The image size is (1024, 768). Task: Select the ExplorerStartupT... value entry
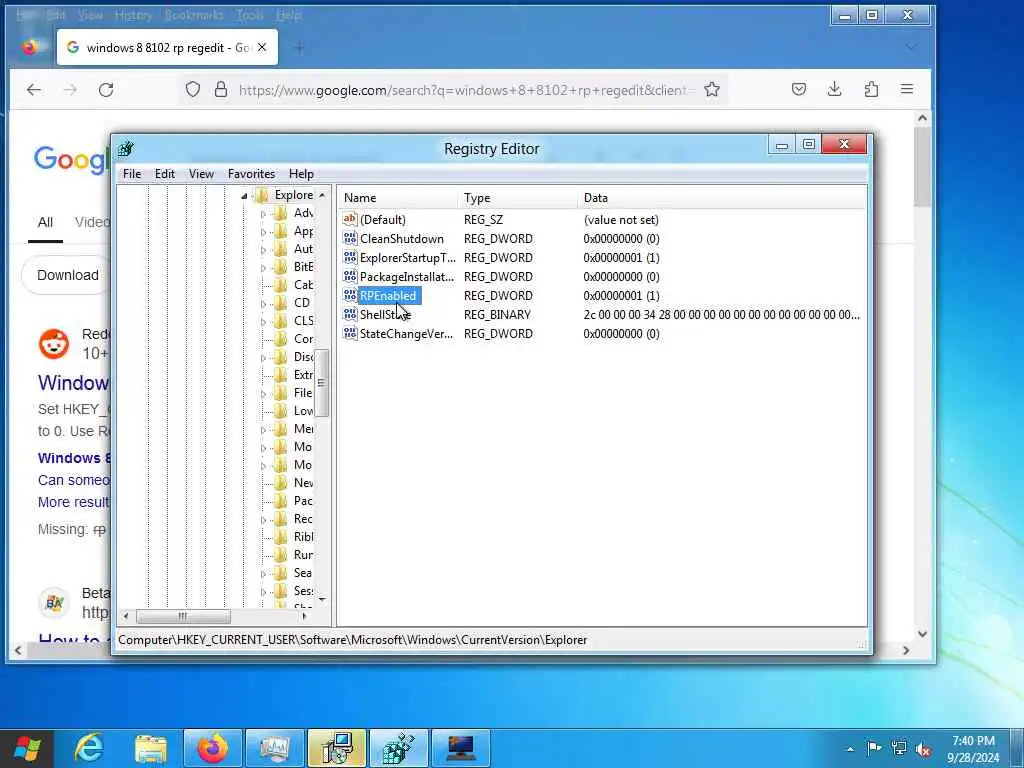click(x=408, y=258)
